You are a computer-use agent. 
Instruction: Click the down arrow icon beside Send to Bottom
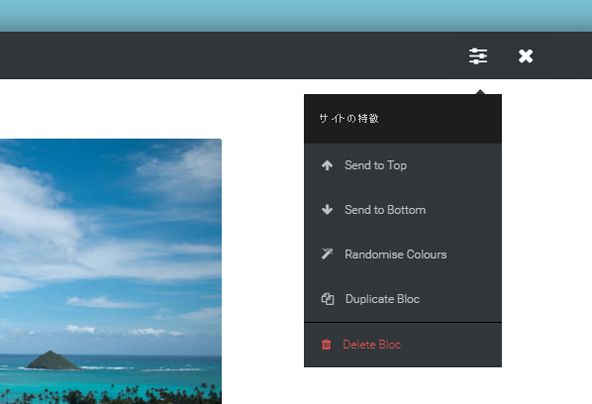pos(327,210)
